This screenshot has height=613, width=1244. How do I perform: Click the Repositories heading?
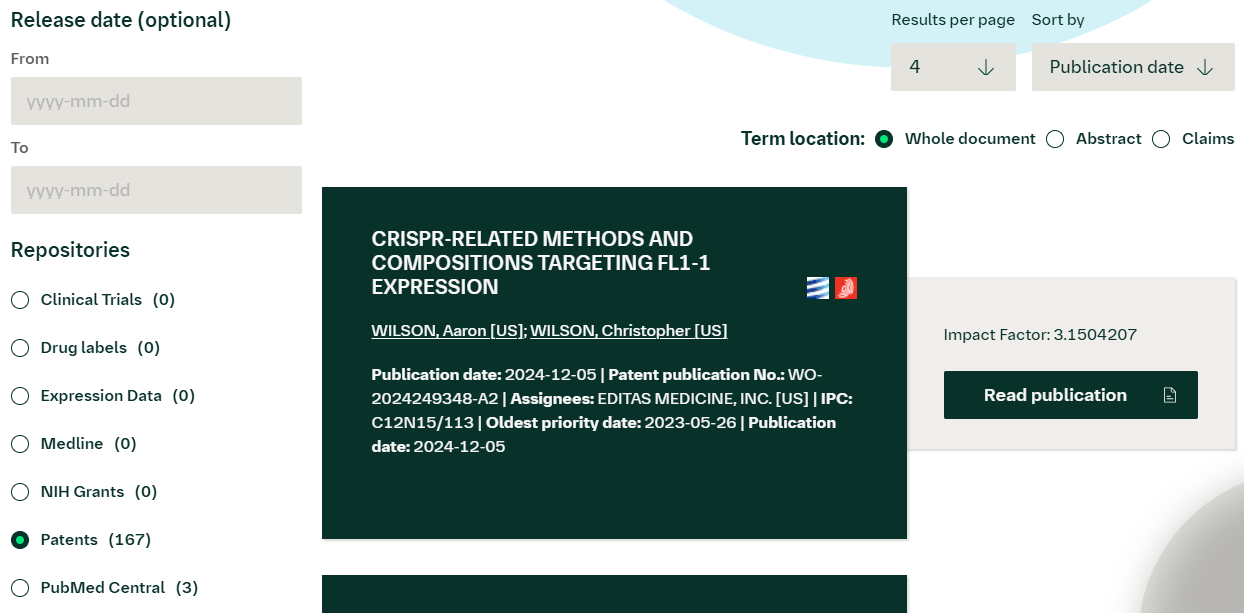70,250
